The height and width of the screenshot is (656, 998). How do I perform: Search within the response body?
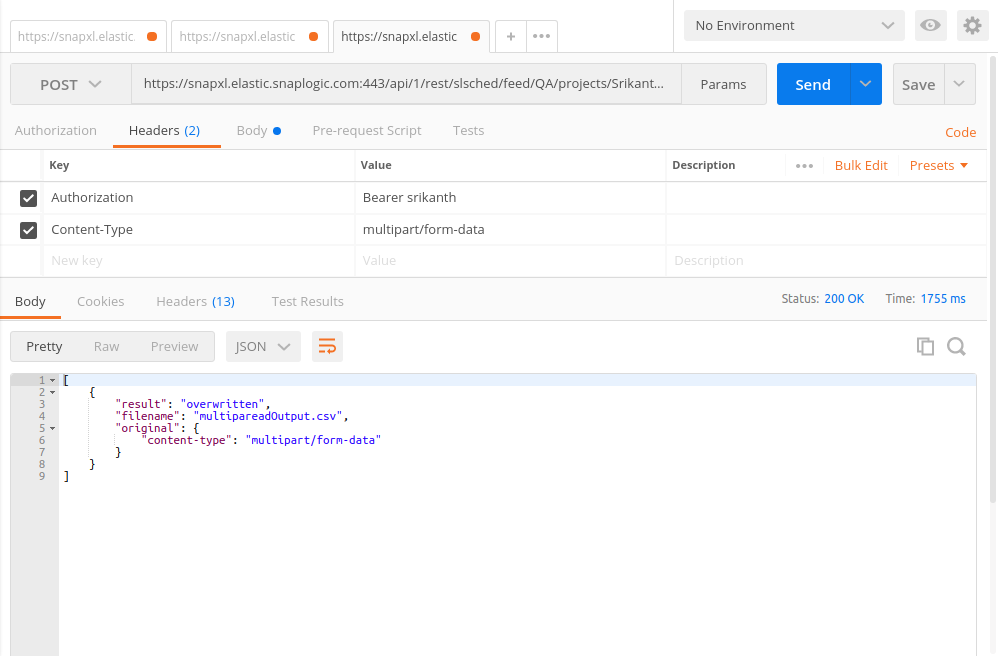(956, 346)
